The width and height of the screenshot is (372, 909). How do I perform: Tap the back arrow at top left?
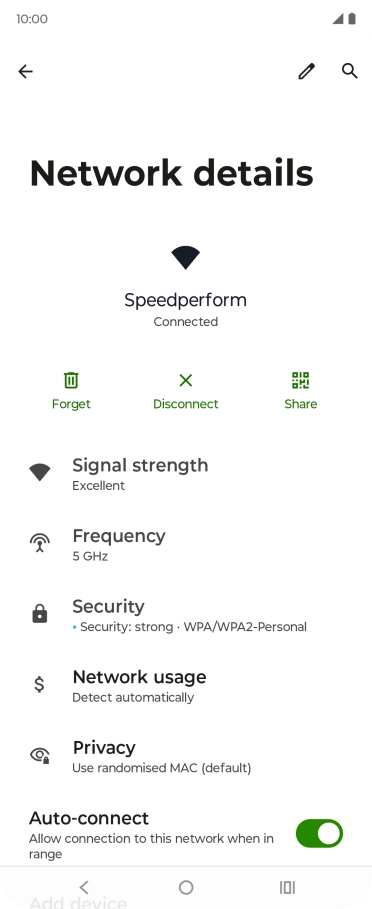pos(25,71)
